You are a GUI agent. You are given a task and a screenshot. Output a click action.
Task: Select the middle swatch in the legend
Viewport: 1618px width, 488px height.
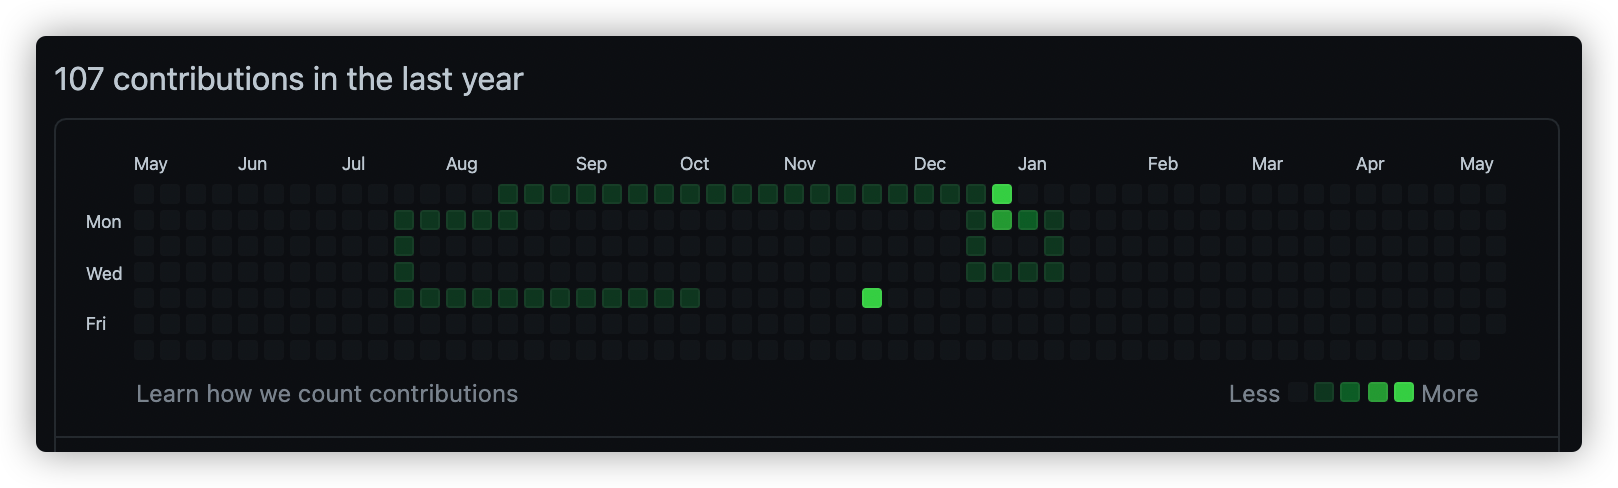point(1350,392)
